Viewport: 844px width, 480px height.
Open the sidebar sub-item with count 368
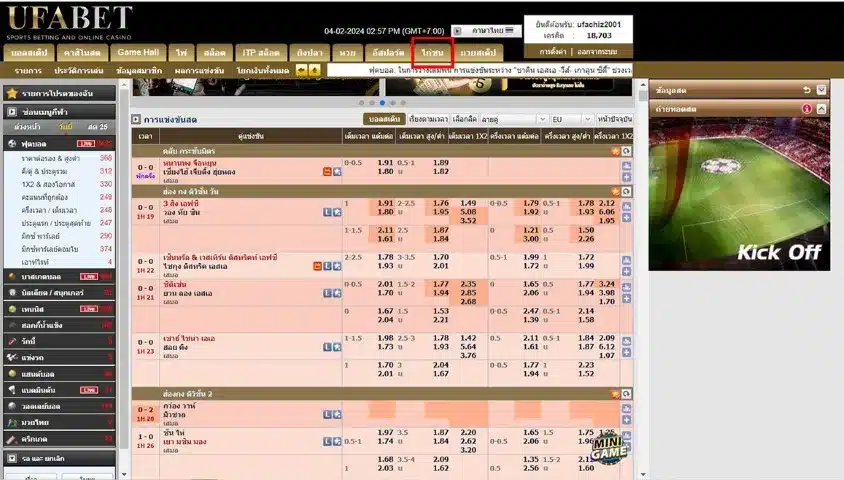tap(59, 158)
